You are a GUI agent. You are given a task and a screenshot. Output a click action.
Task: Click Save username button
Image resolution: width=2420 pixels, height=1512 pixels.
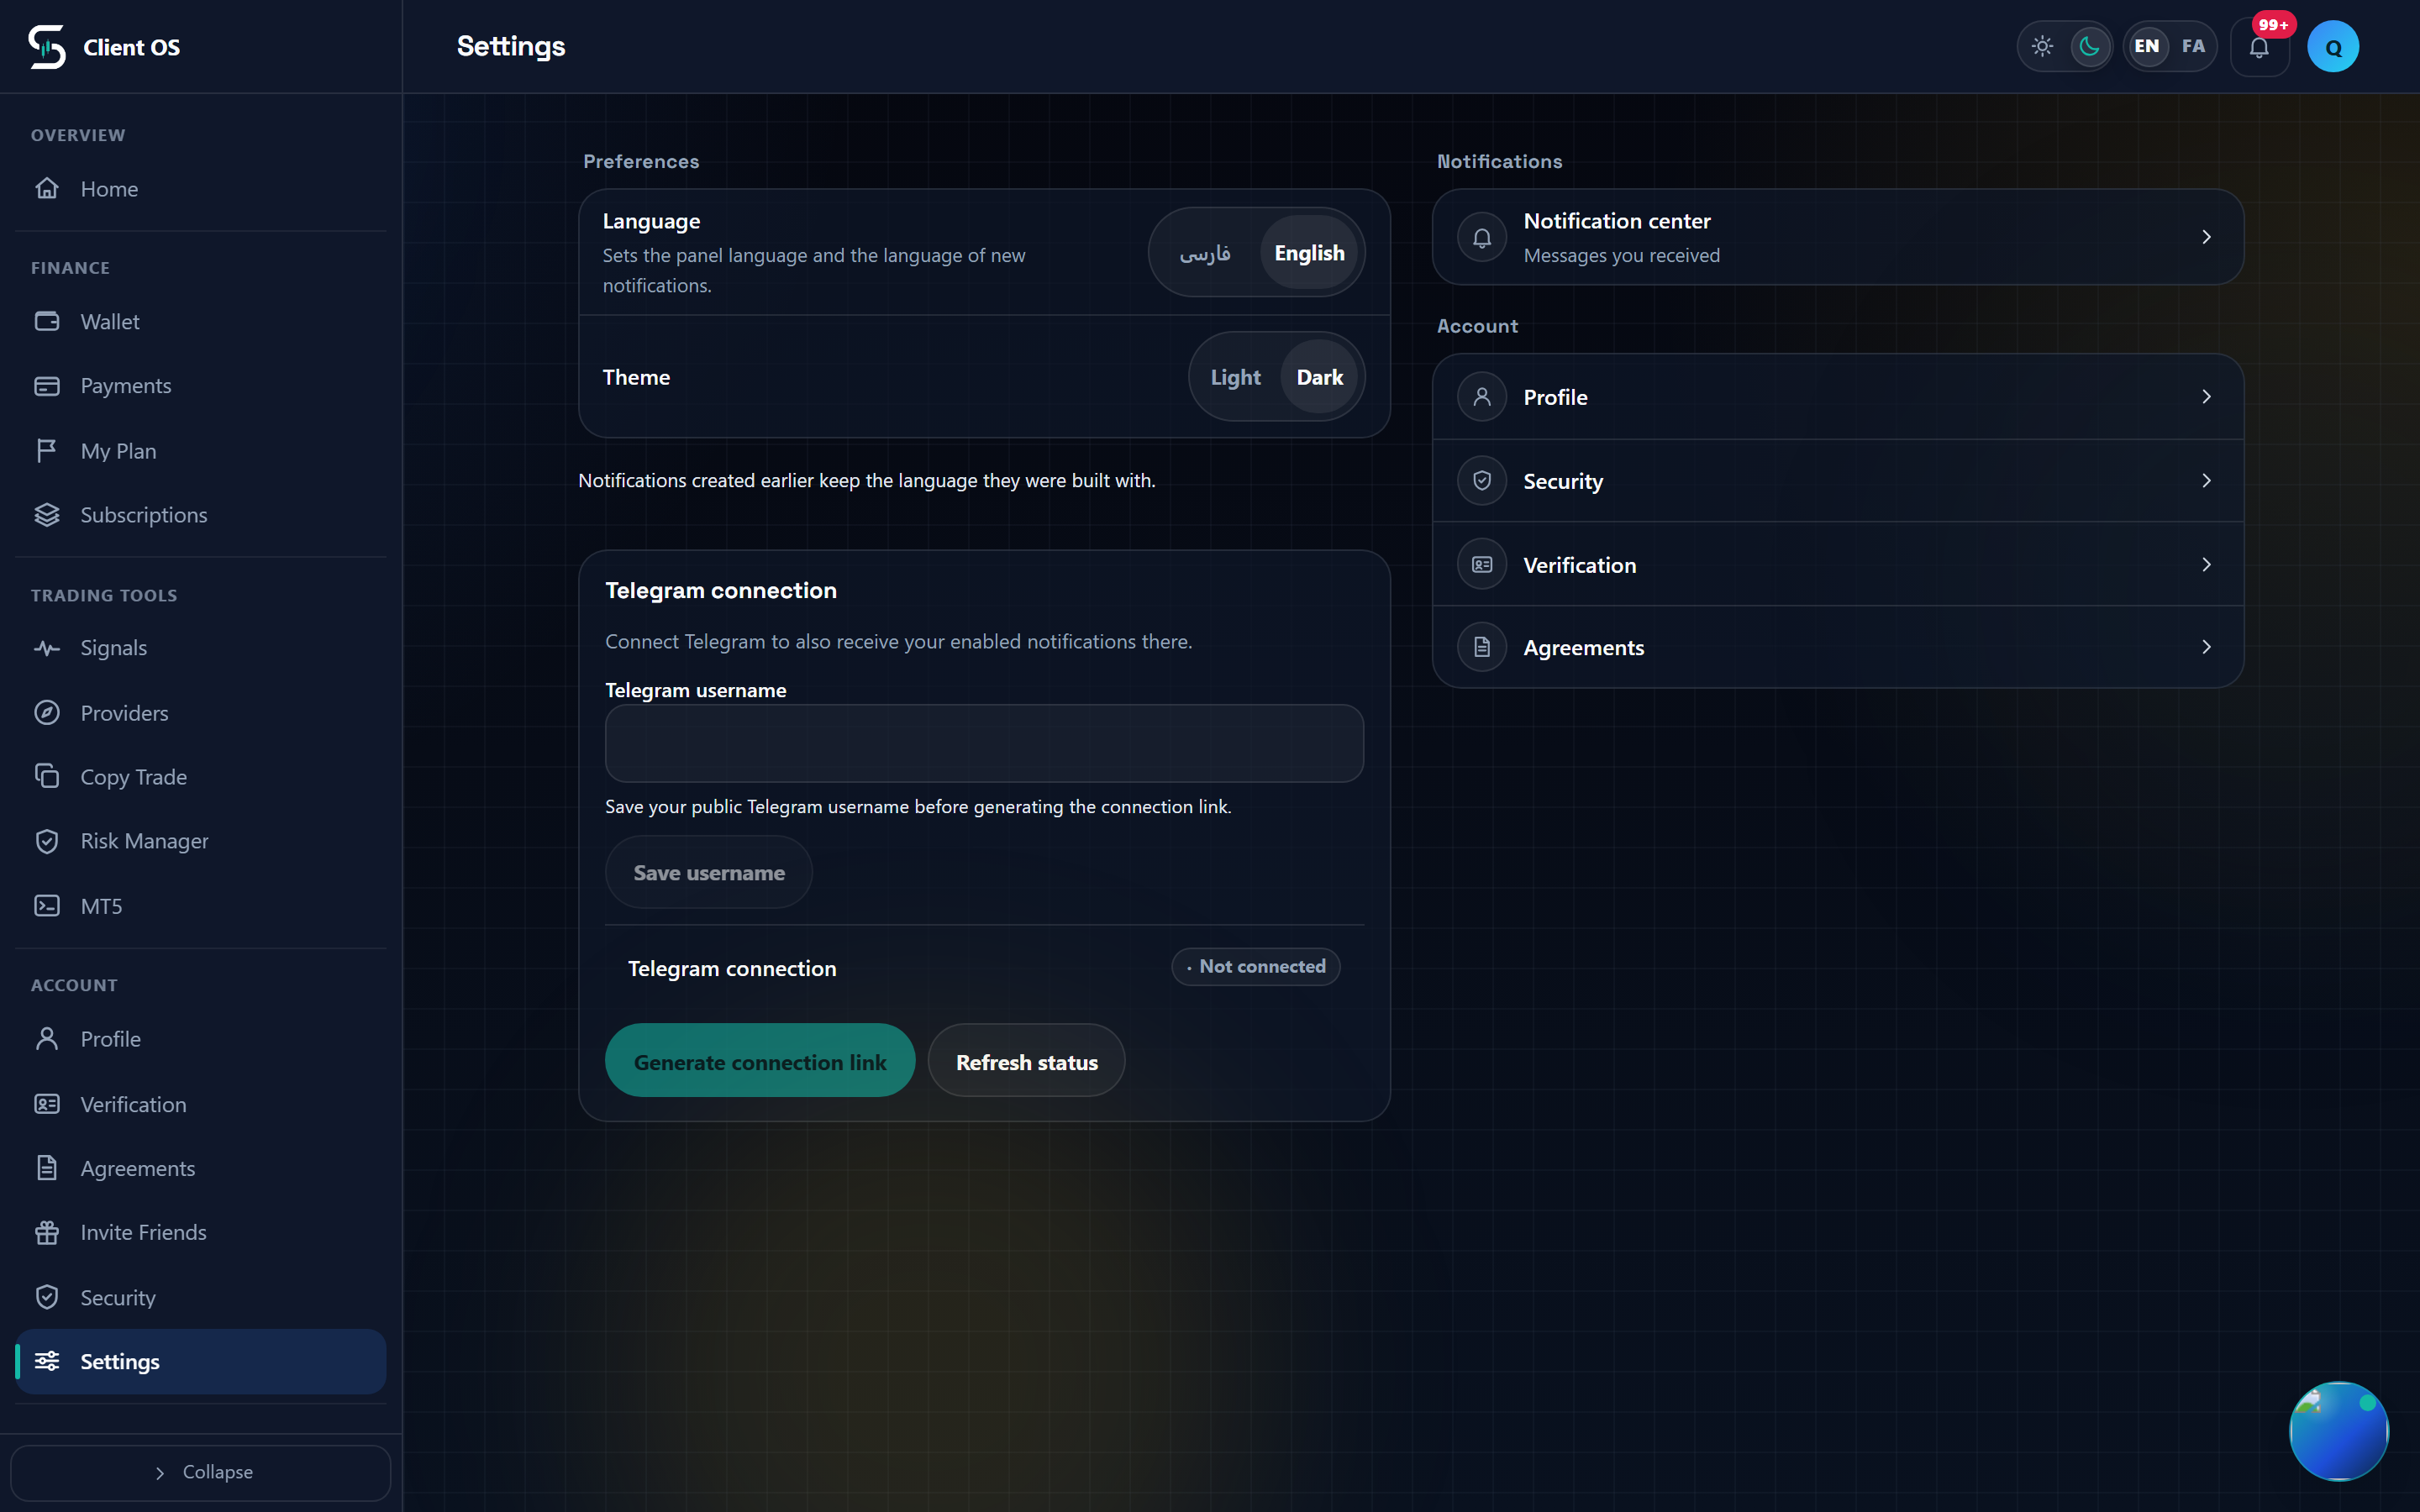point(709,872)
